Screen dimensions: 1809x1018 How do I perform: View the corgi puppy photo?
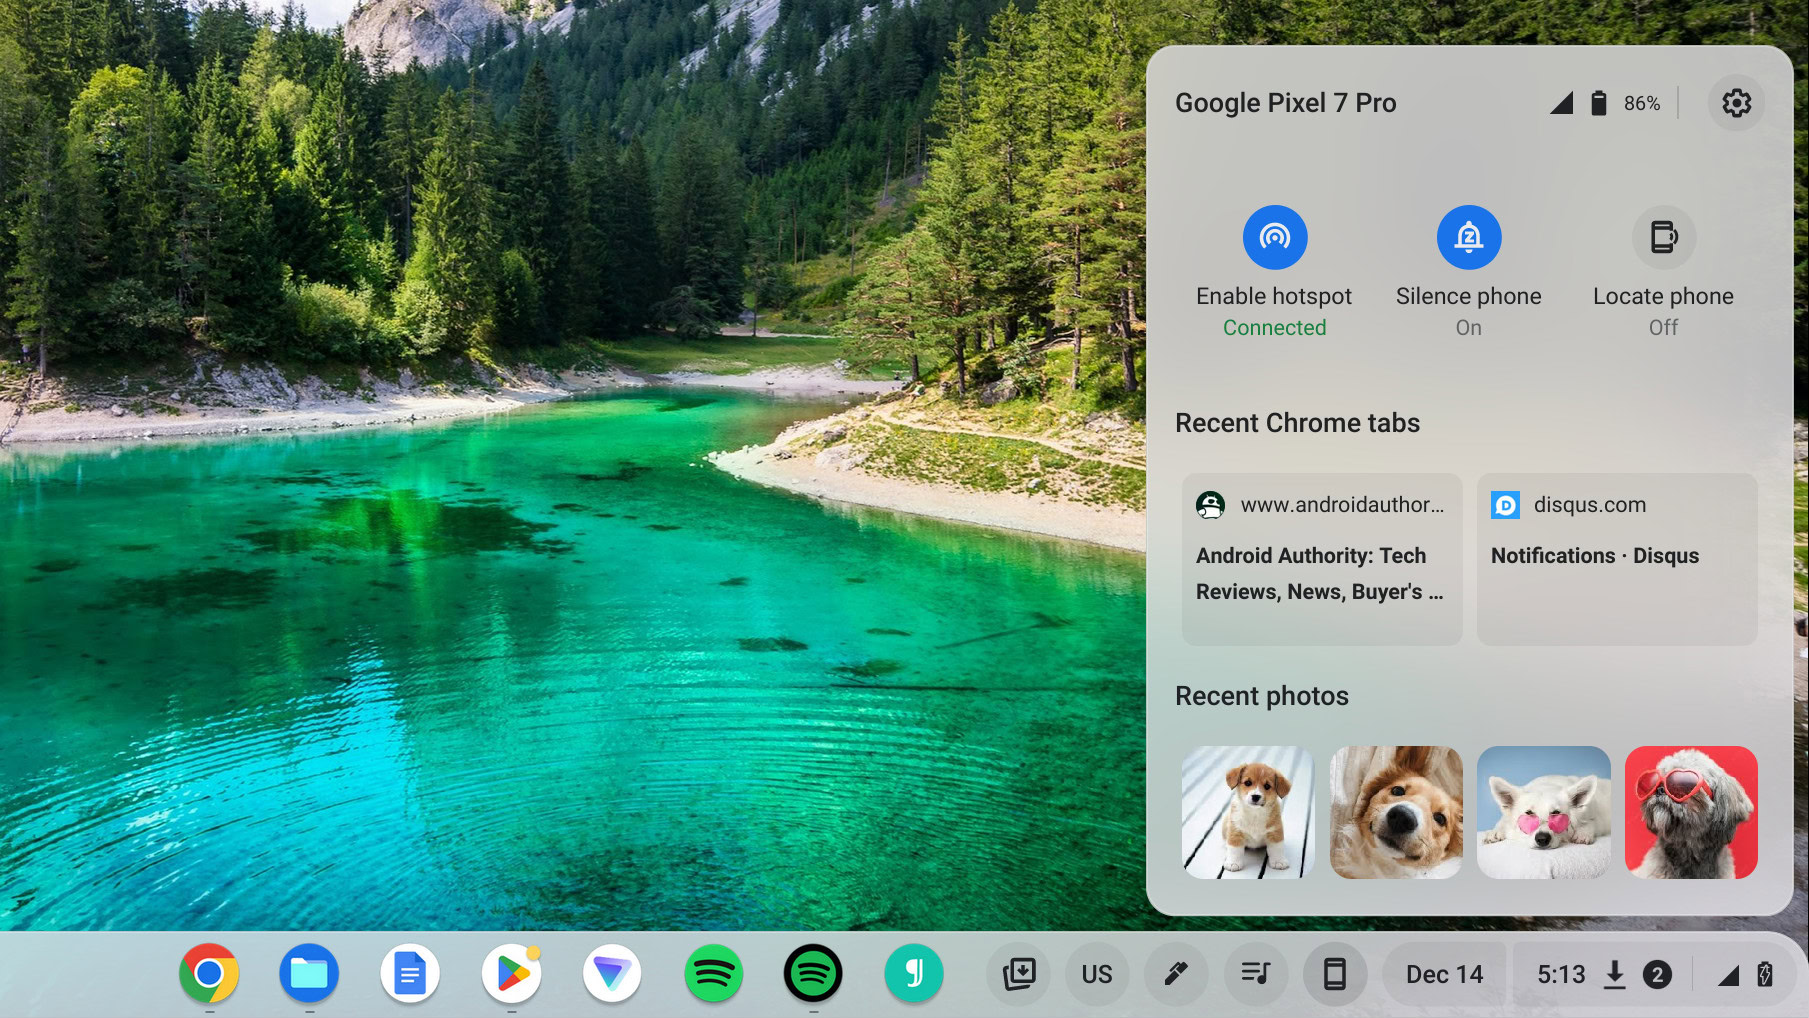tap(1247, 812)
